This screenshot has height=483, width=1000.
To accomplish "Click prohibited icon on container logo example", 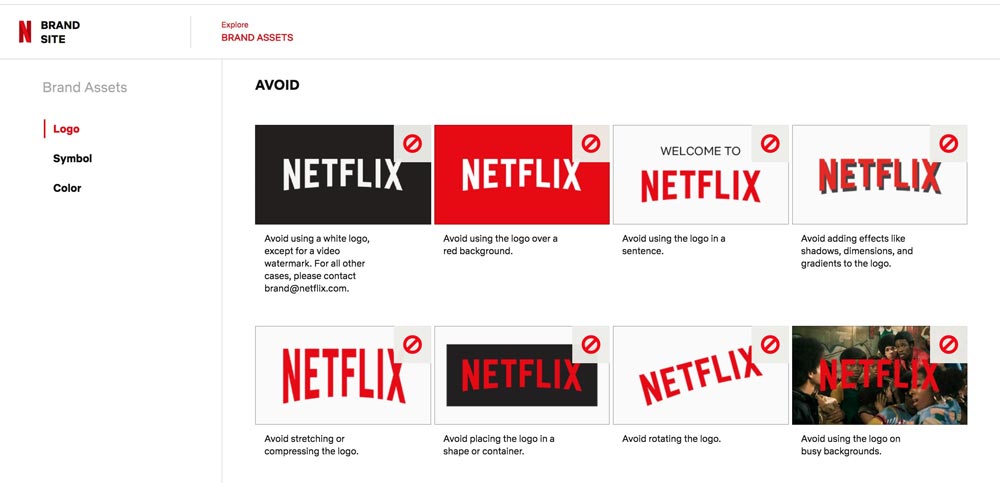I will tap(591, 344).
